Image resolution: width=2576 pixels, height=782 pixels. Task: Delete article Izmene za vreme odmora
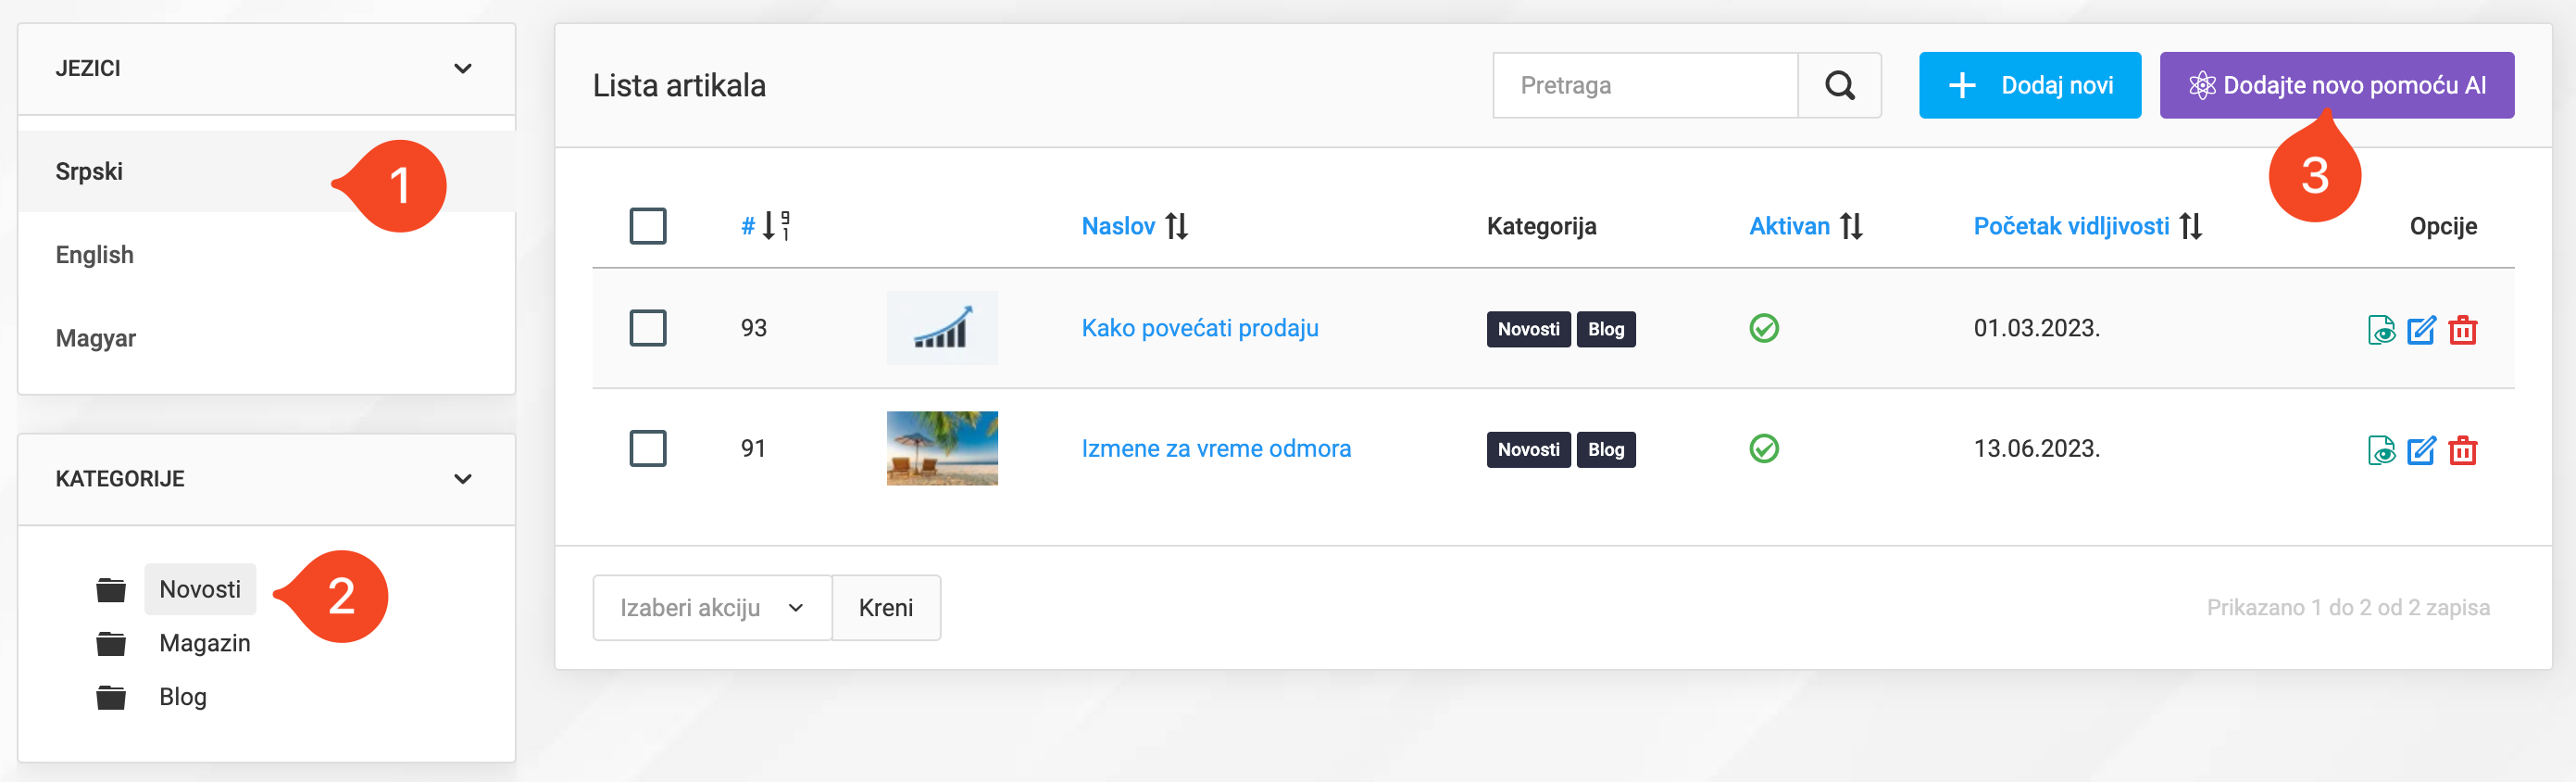coord(2462,451)
